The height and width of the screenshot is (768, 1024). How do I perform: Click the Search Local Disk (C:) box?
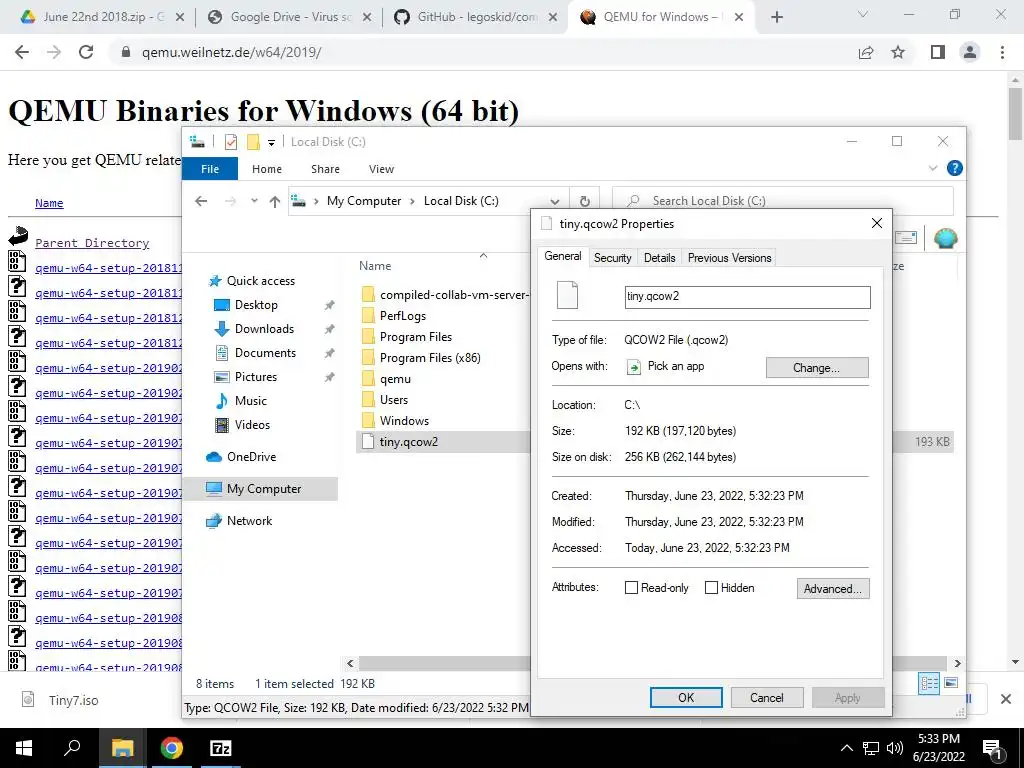(782, 201)
